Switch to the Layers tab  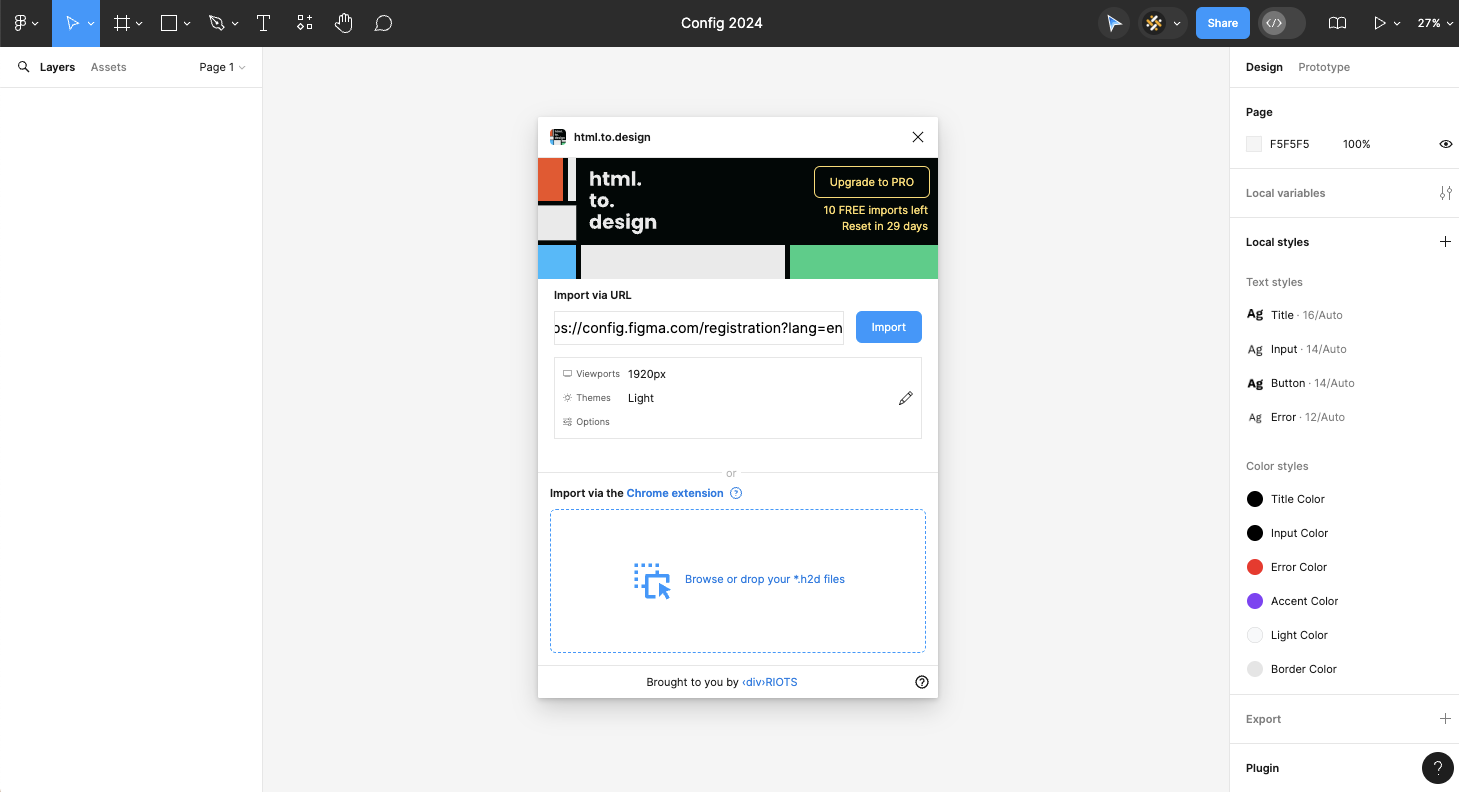pos(57,67)
